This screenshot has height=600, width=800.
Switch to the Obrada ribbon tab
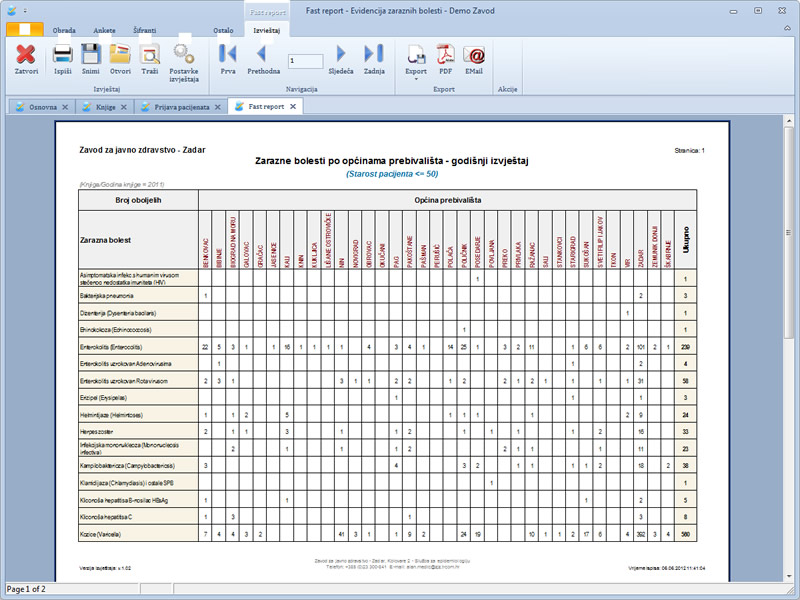pos(64,31)
